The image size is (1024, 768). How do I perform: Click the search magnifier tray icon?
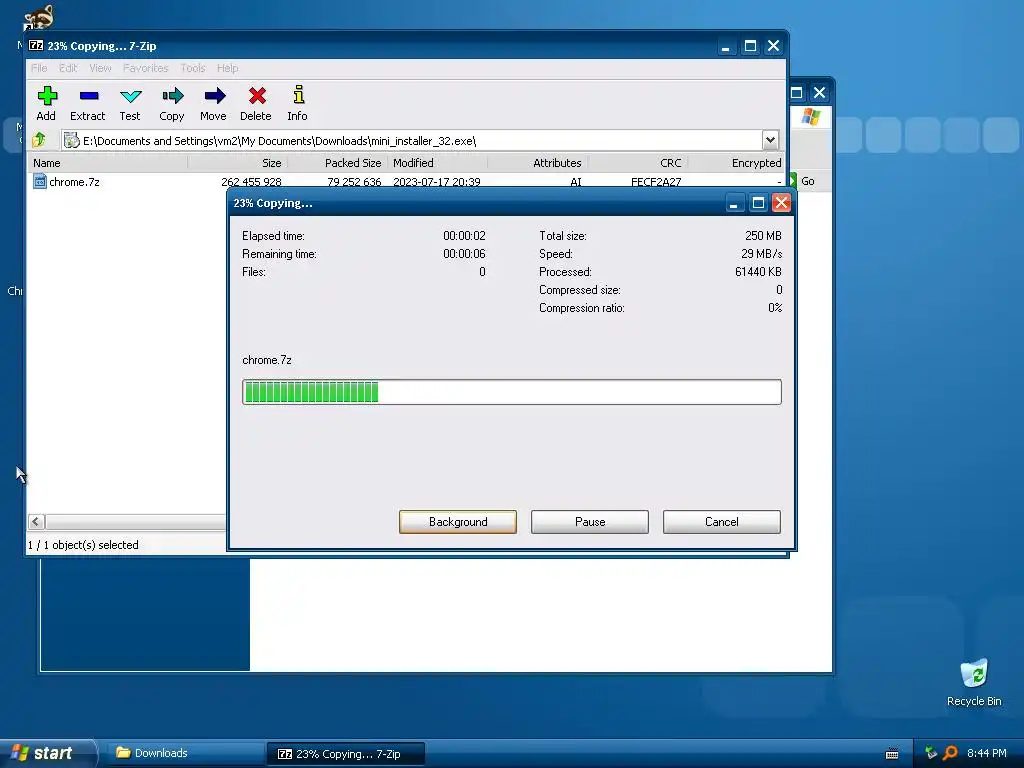pyautogui.click(x=950, y=753)
